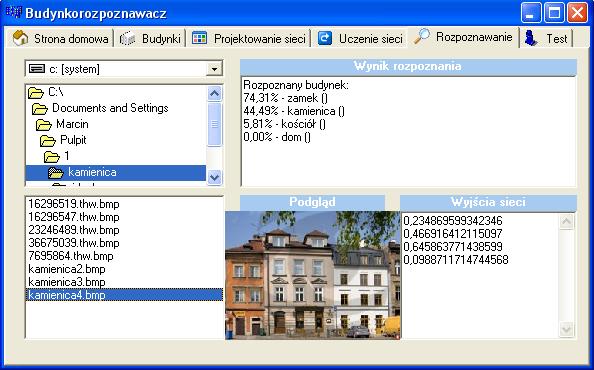The width and height of the screenshot is (594, 370).
Task: Click the Wynik rozpoznania header
Action: [408, 66]
